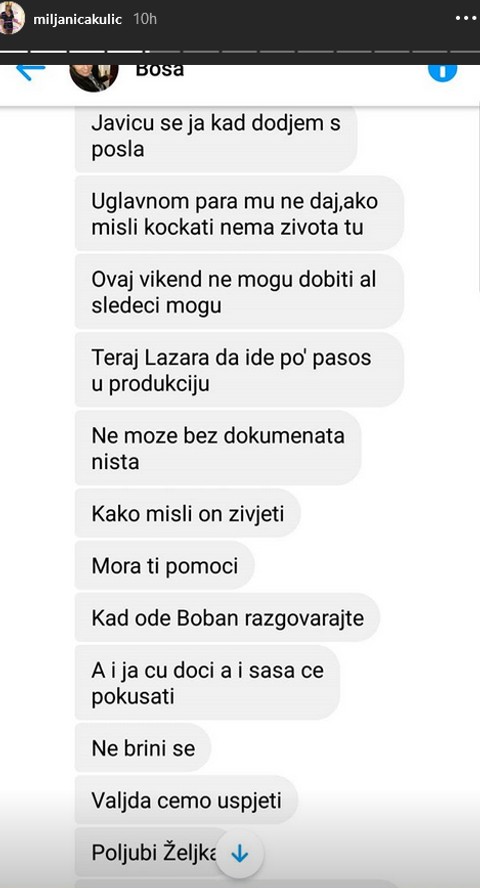Viewport: 480px width, 888px height.
Task: Click the story progress bar segments
Action: 240,52
